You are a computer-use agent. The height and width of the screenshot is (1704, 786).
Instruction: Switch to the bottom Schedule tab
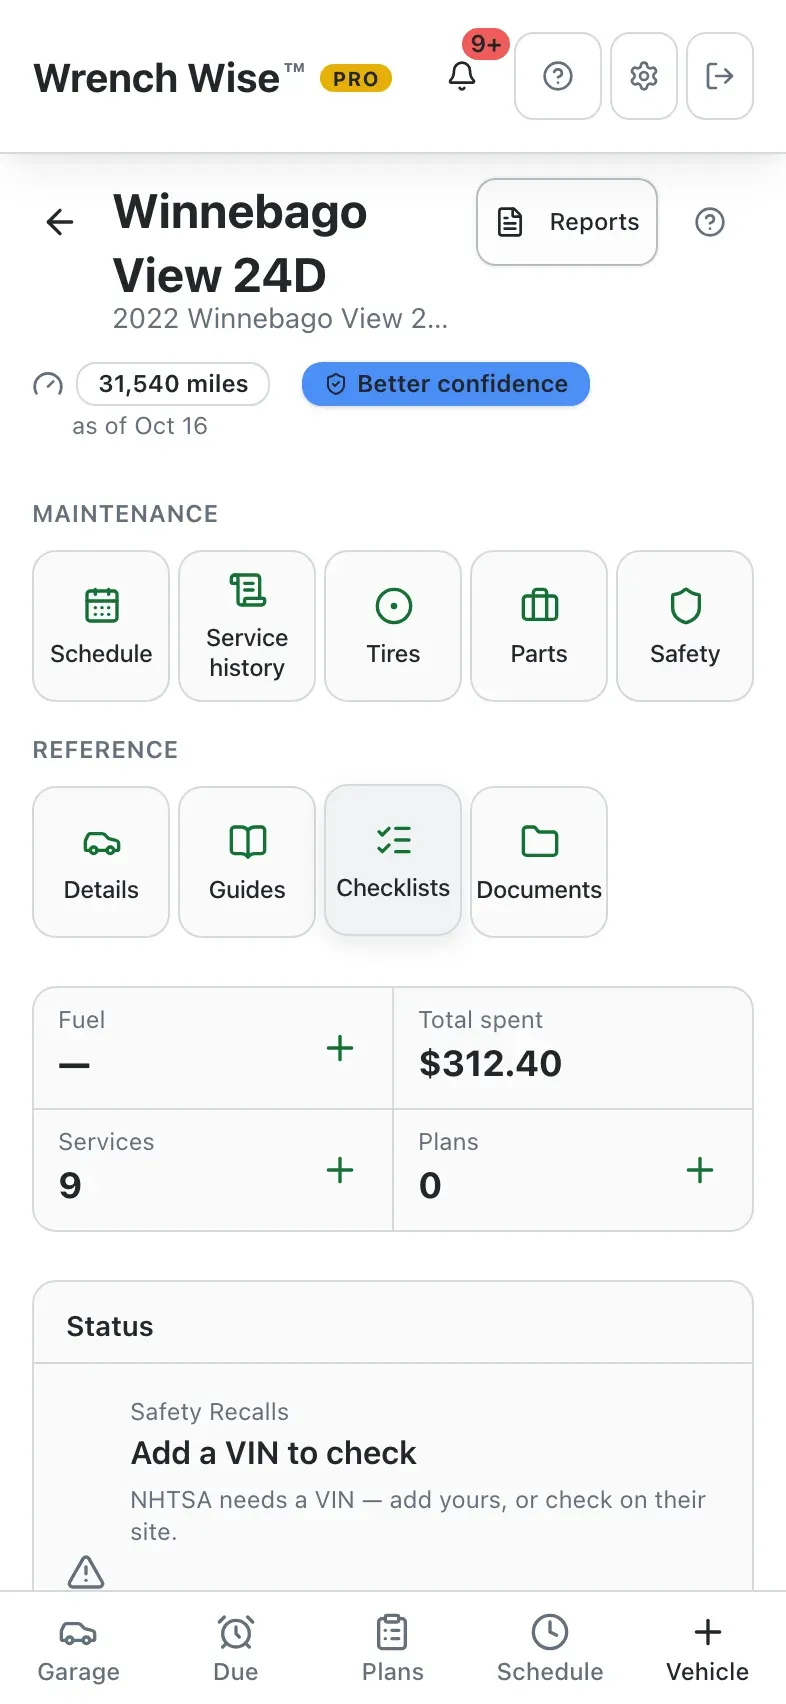click(550, 1649)
